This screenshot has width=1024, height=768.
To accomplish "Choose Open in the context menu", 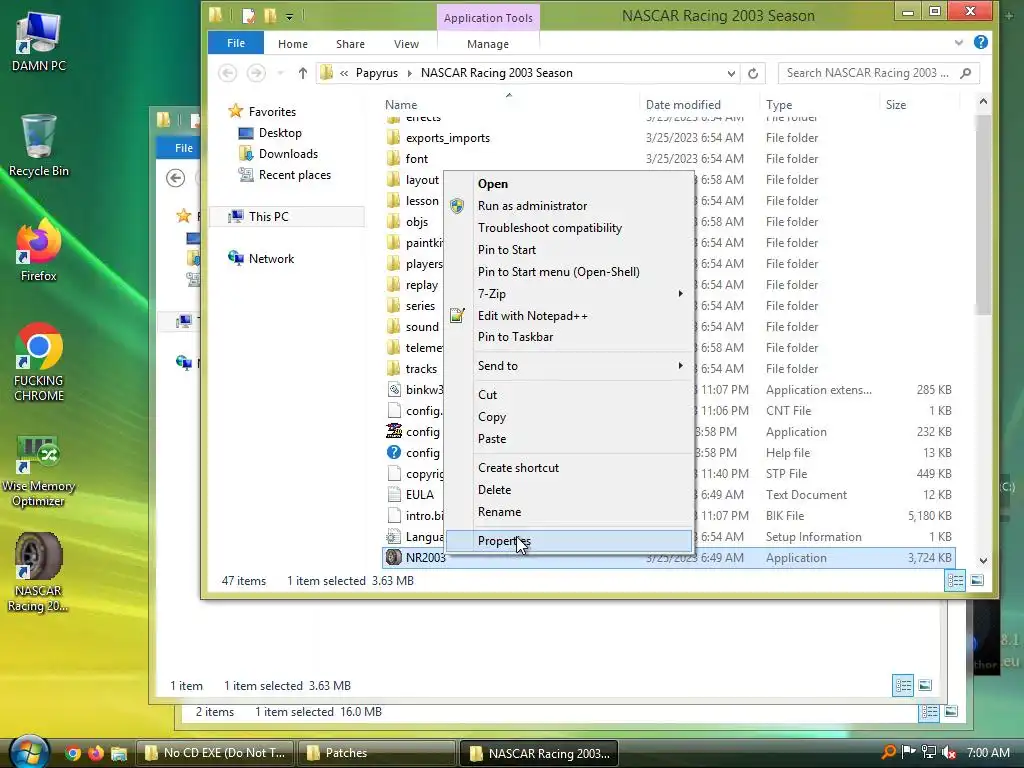I will coord(492,184).
